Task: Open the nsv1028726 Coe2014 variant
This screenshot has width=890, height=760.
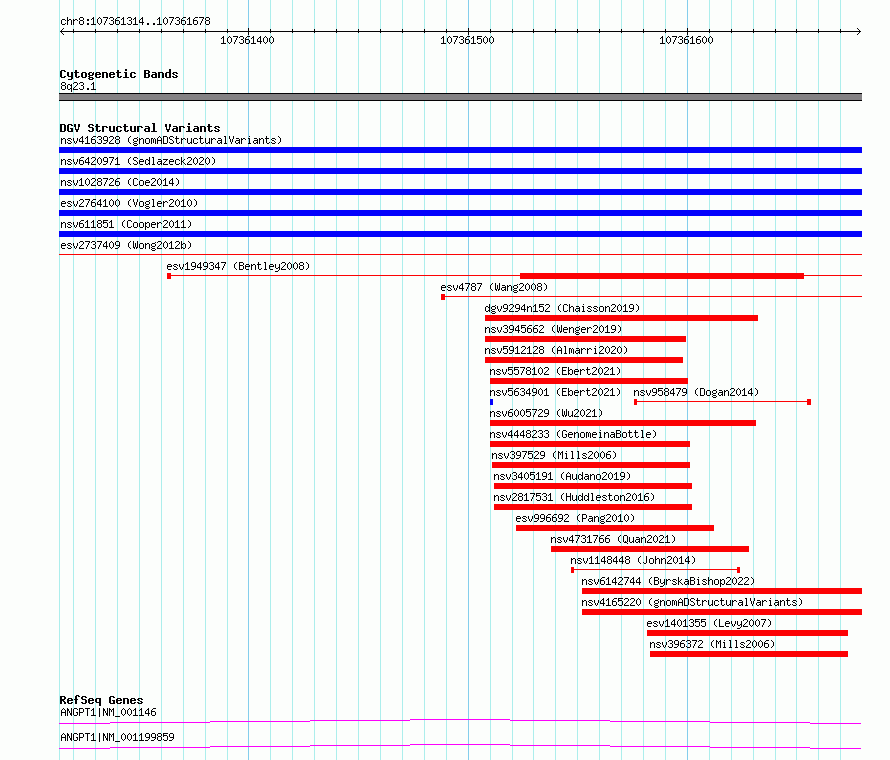Action: click(x=120, y=182)
